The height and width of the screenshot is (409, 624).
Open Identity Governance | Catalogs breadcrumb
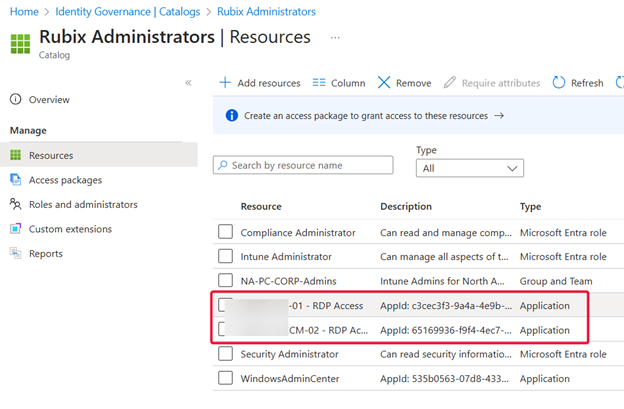pos(128,12)
